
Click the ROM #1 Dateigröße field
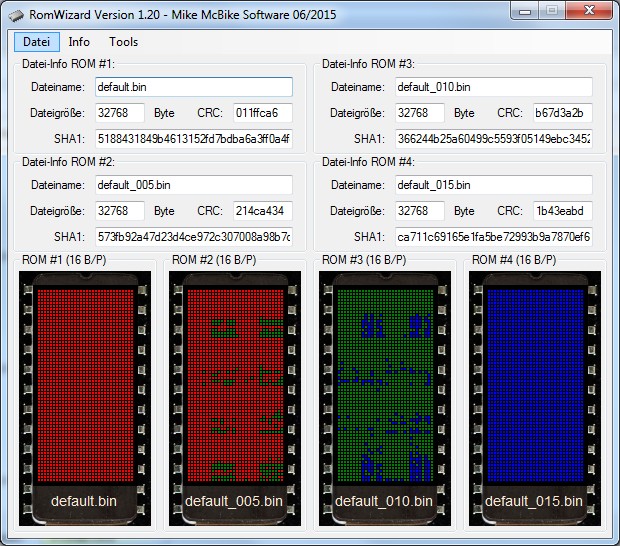tap(120, 113)
